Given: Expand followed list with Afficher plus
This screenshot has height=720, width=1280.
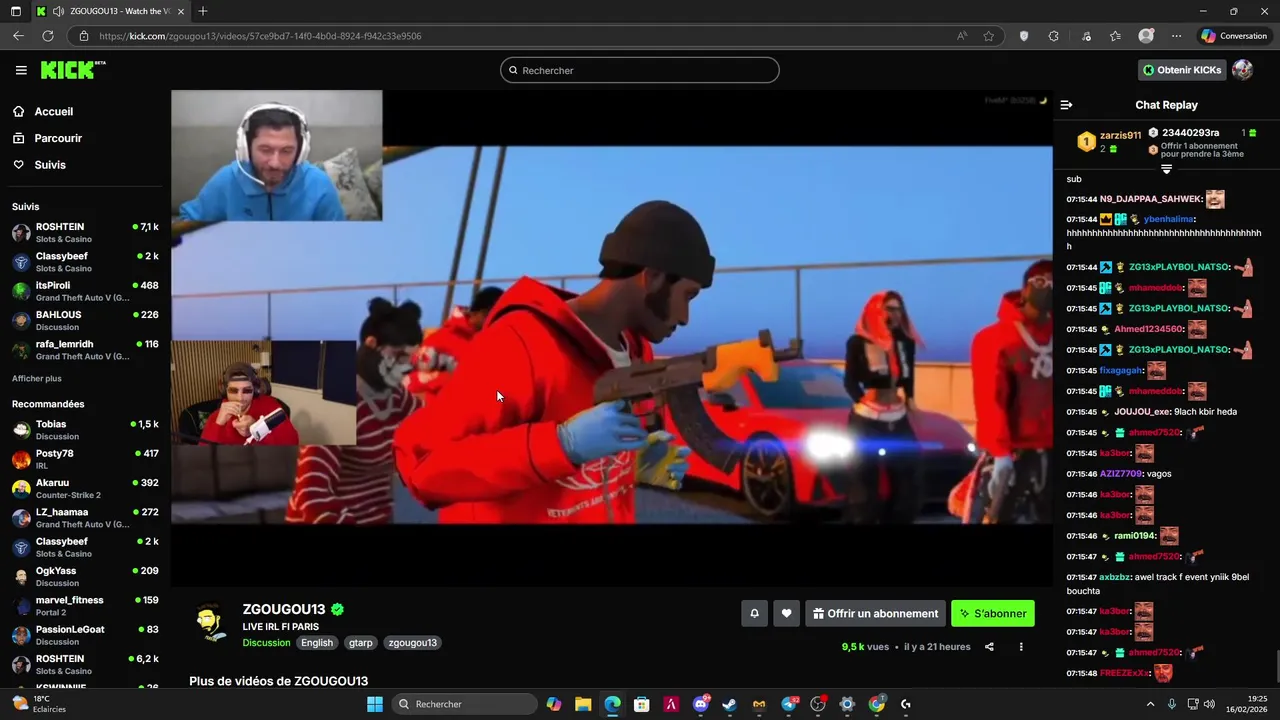Looking at the screenshot, I should click(x=37, y=379).
